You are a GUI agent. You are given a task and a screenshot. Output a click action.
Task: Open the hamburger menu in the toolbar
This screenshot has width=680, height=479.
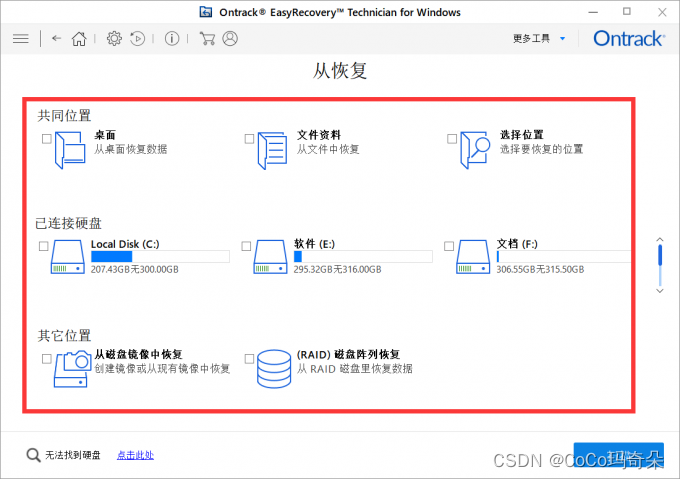(21, 39)
